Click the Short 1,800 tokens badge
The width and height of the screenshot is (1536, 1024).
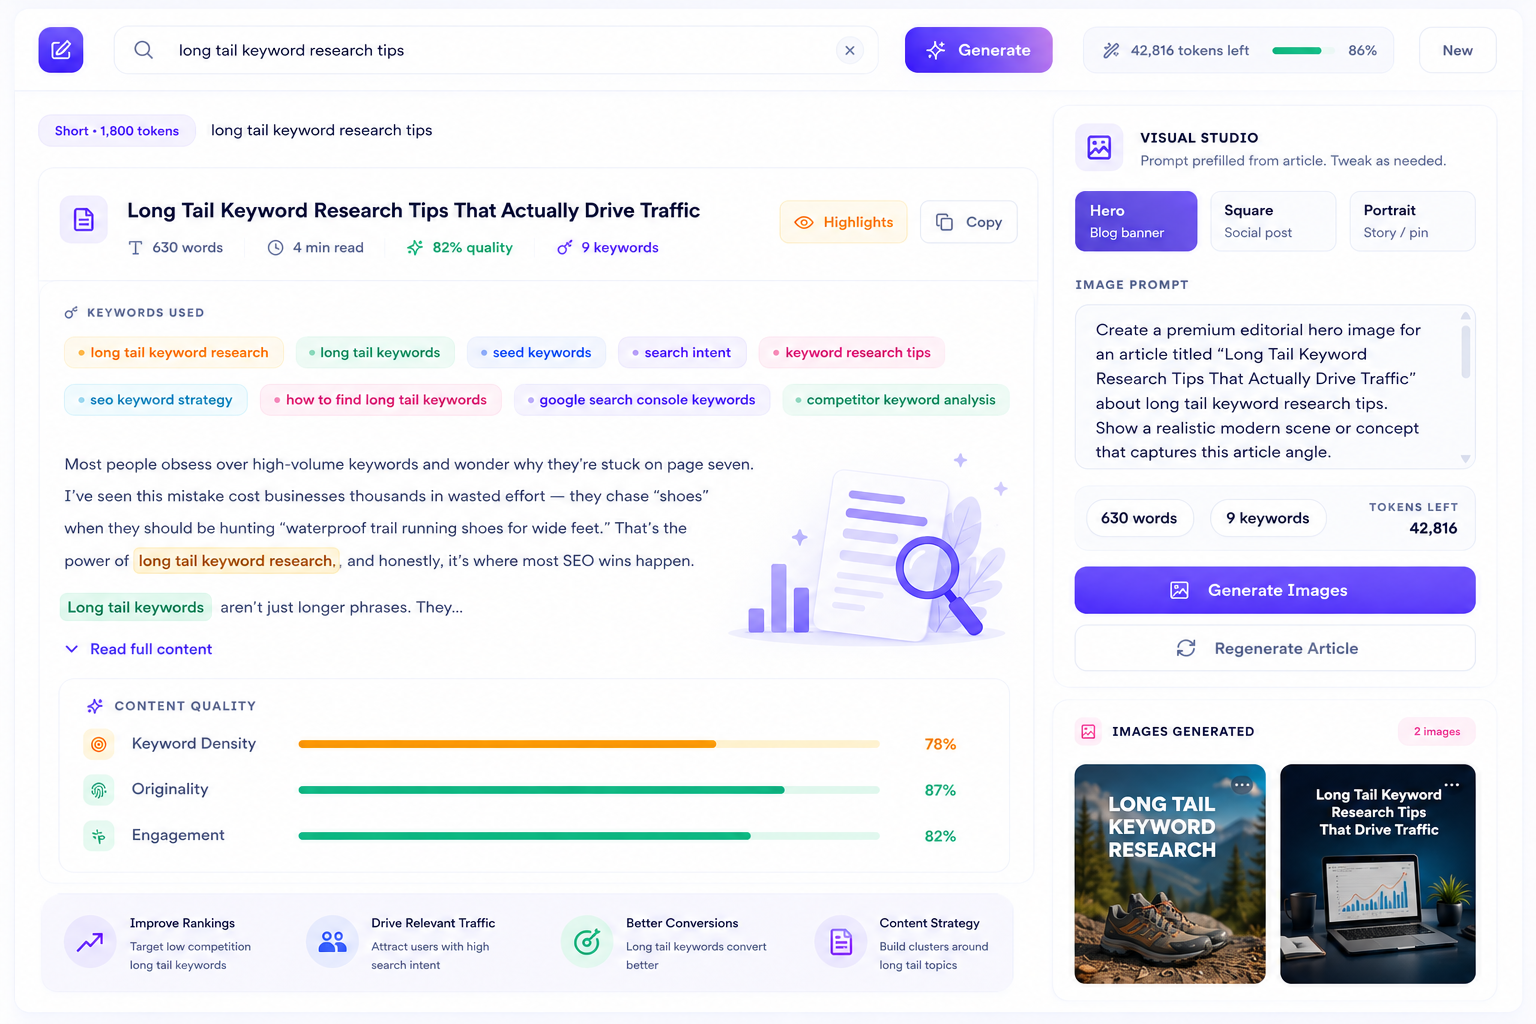click(117, 131)
